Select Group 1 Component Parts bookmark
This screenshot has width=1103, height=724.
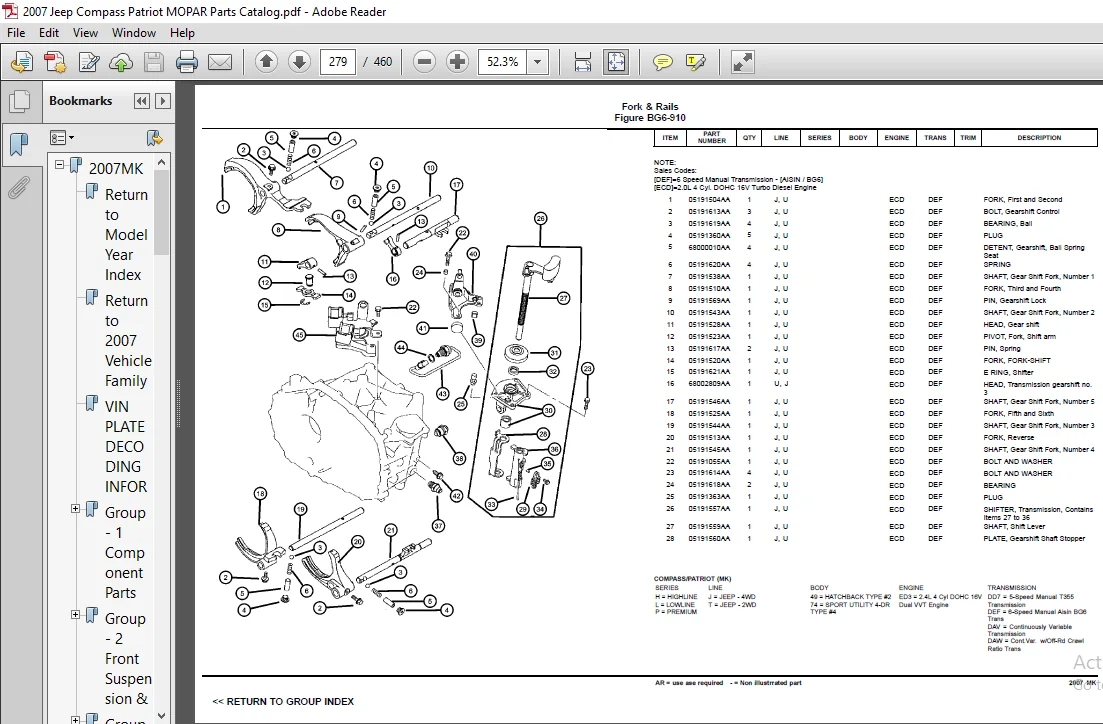[125, 553]
